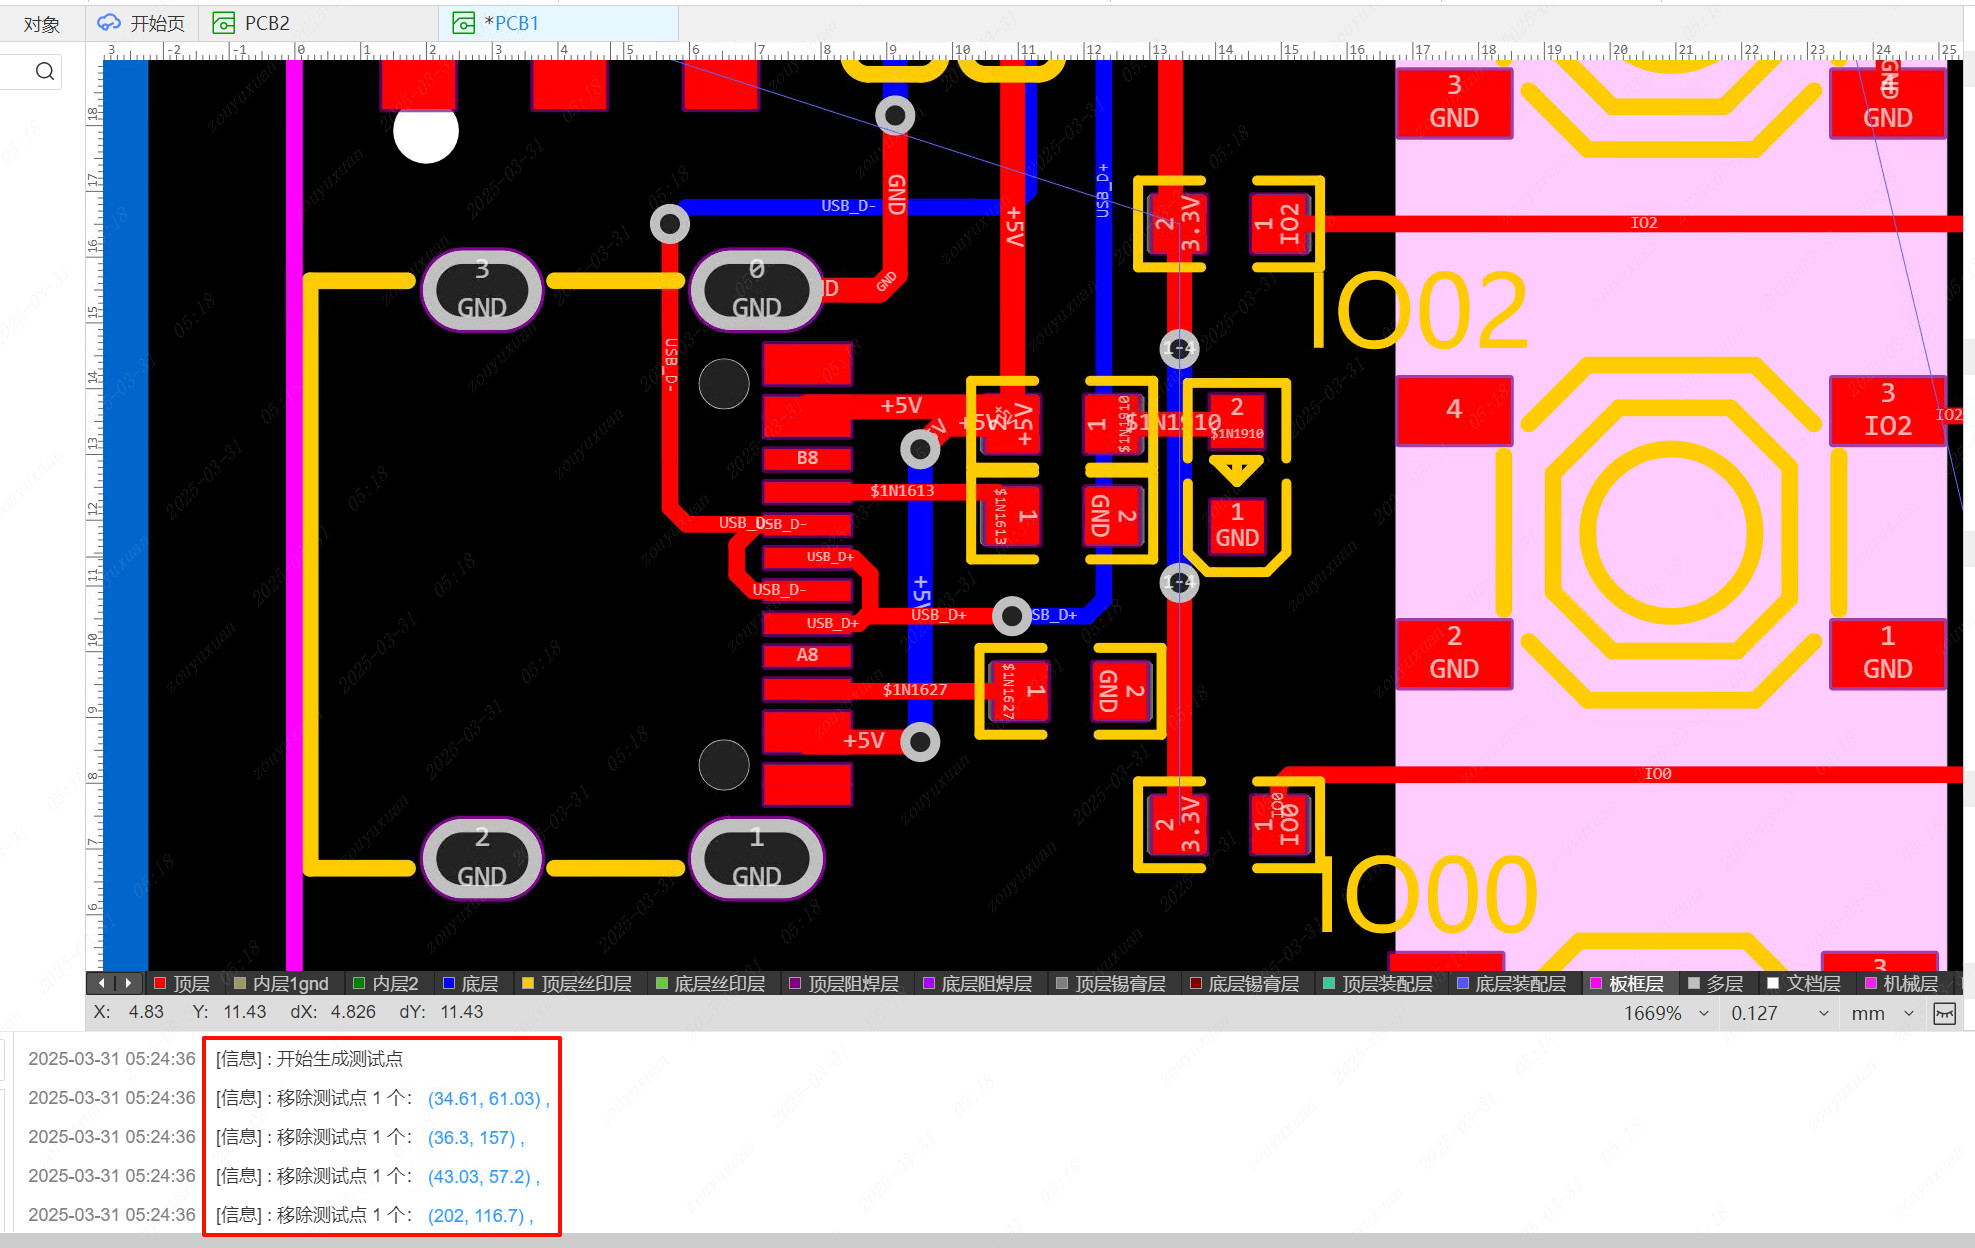Screen dimensions: 1975x1248
Task: Open the zoom percentage dropdown
Action: [1703, 1014]
